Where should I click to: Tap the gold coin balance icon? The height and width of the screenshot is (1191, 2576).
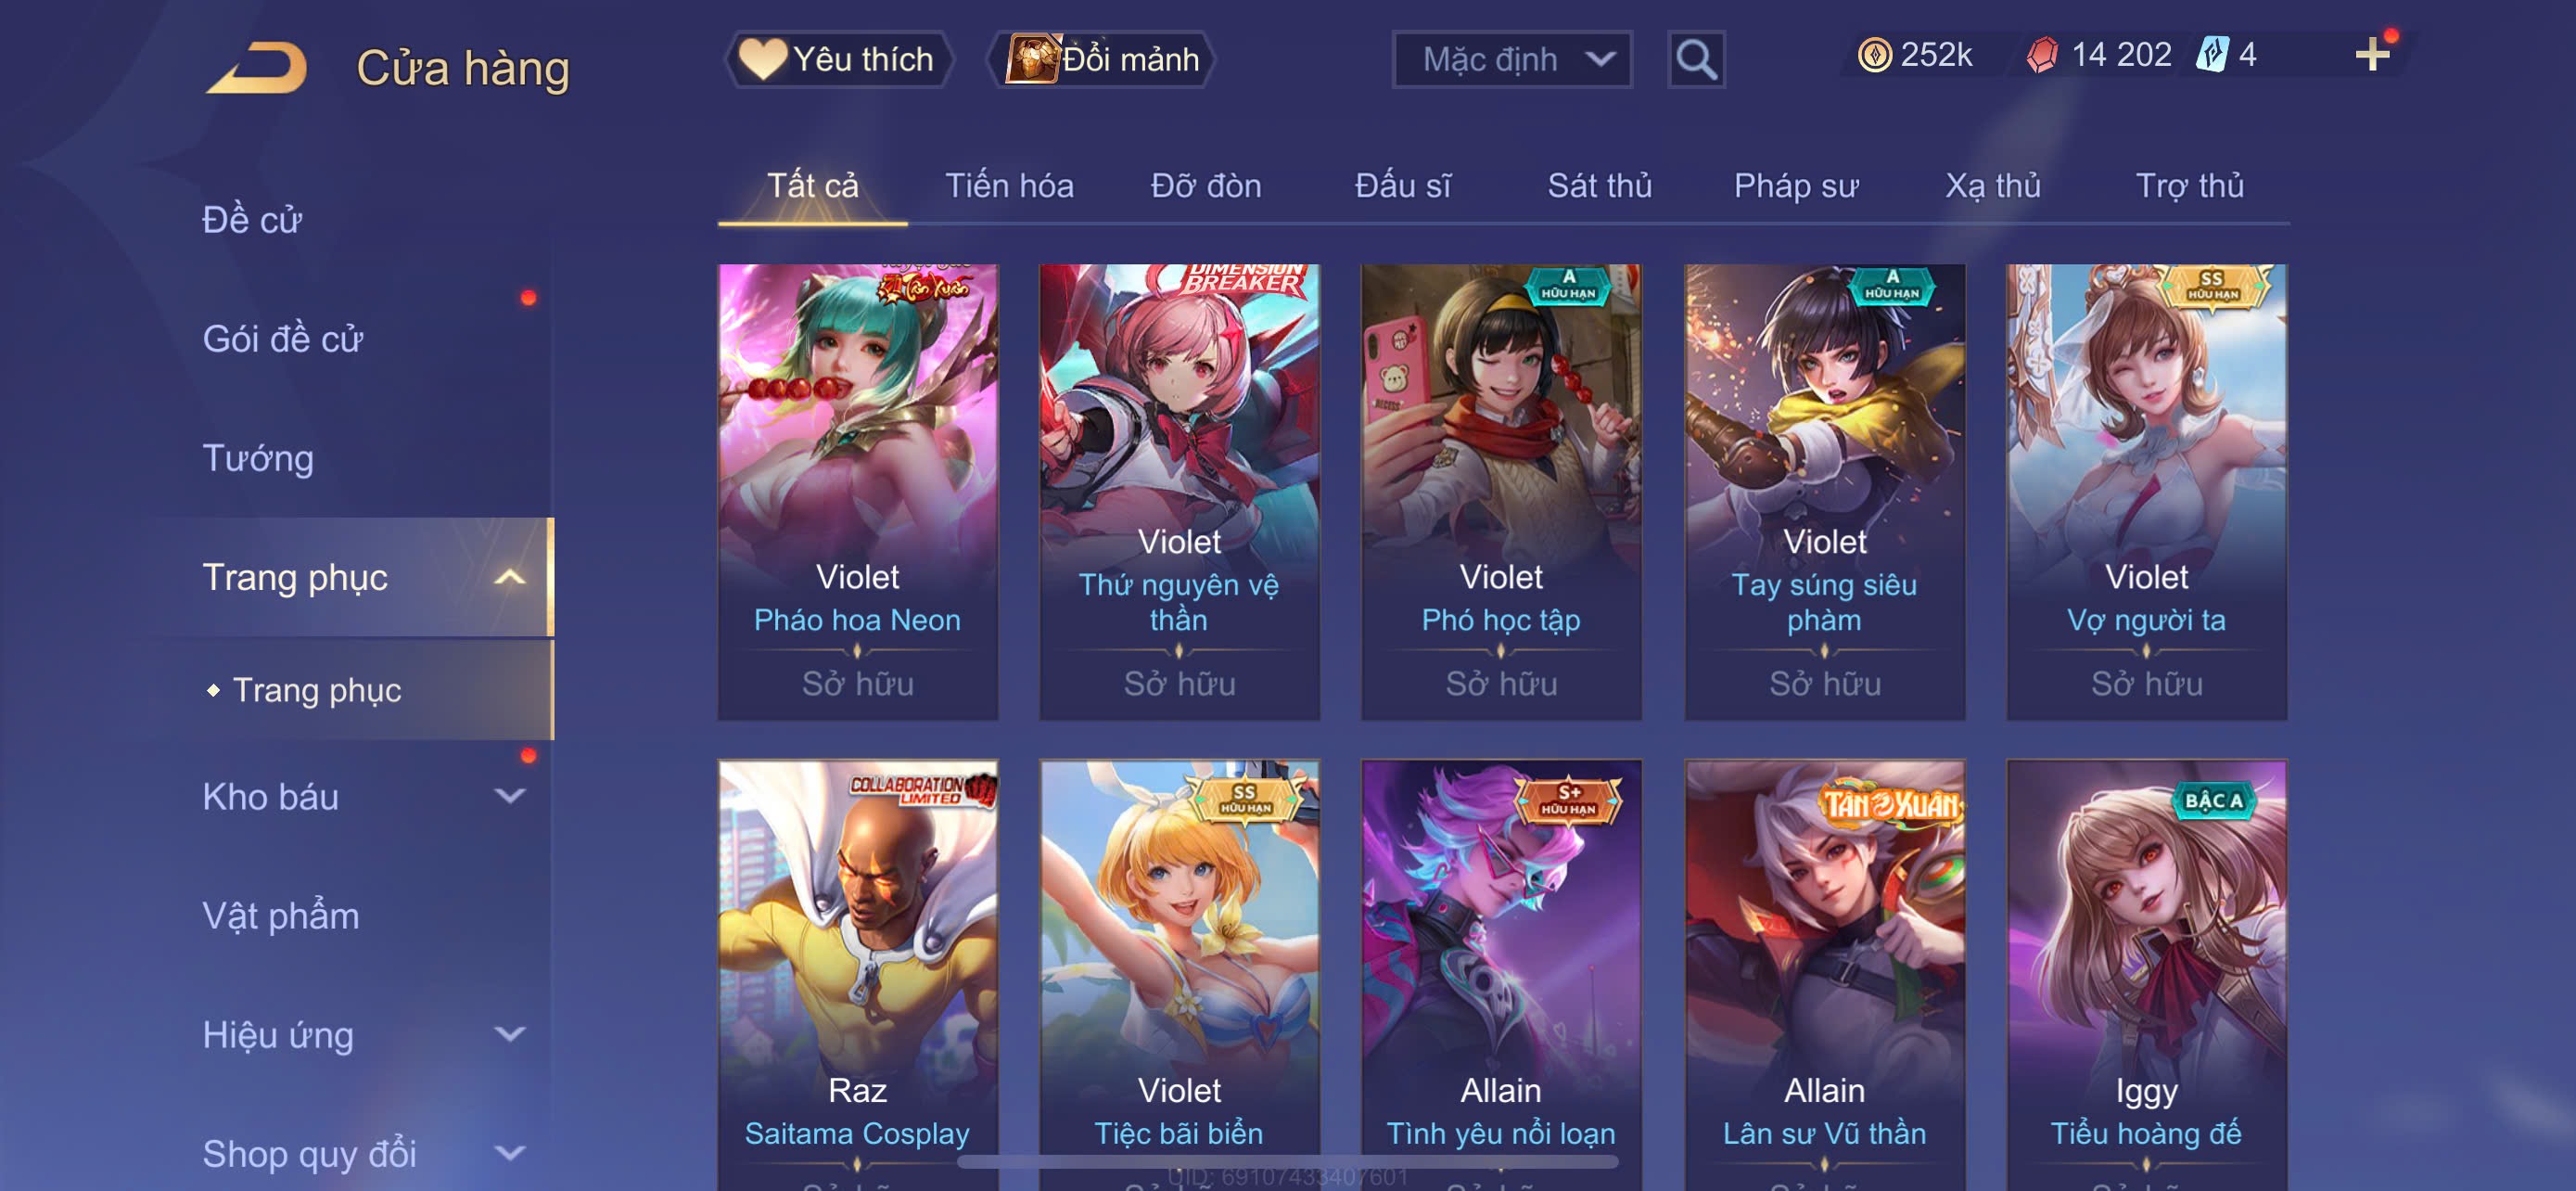pyautogui.click(x=1874, y=54)
